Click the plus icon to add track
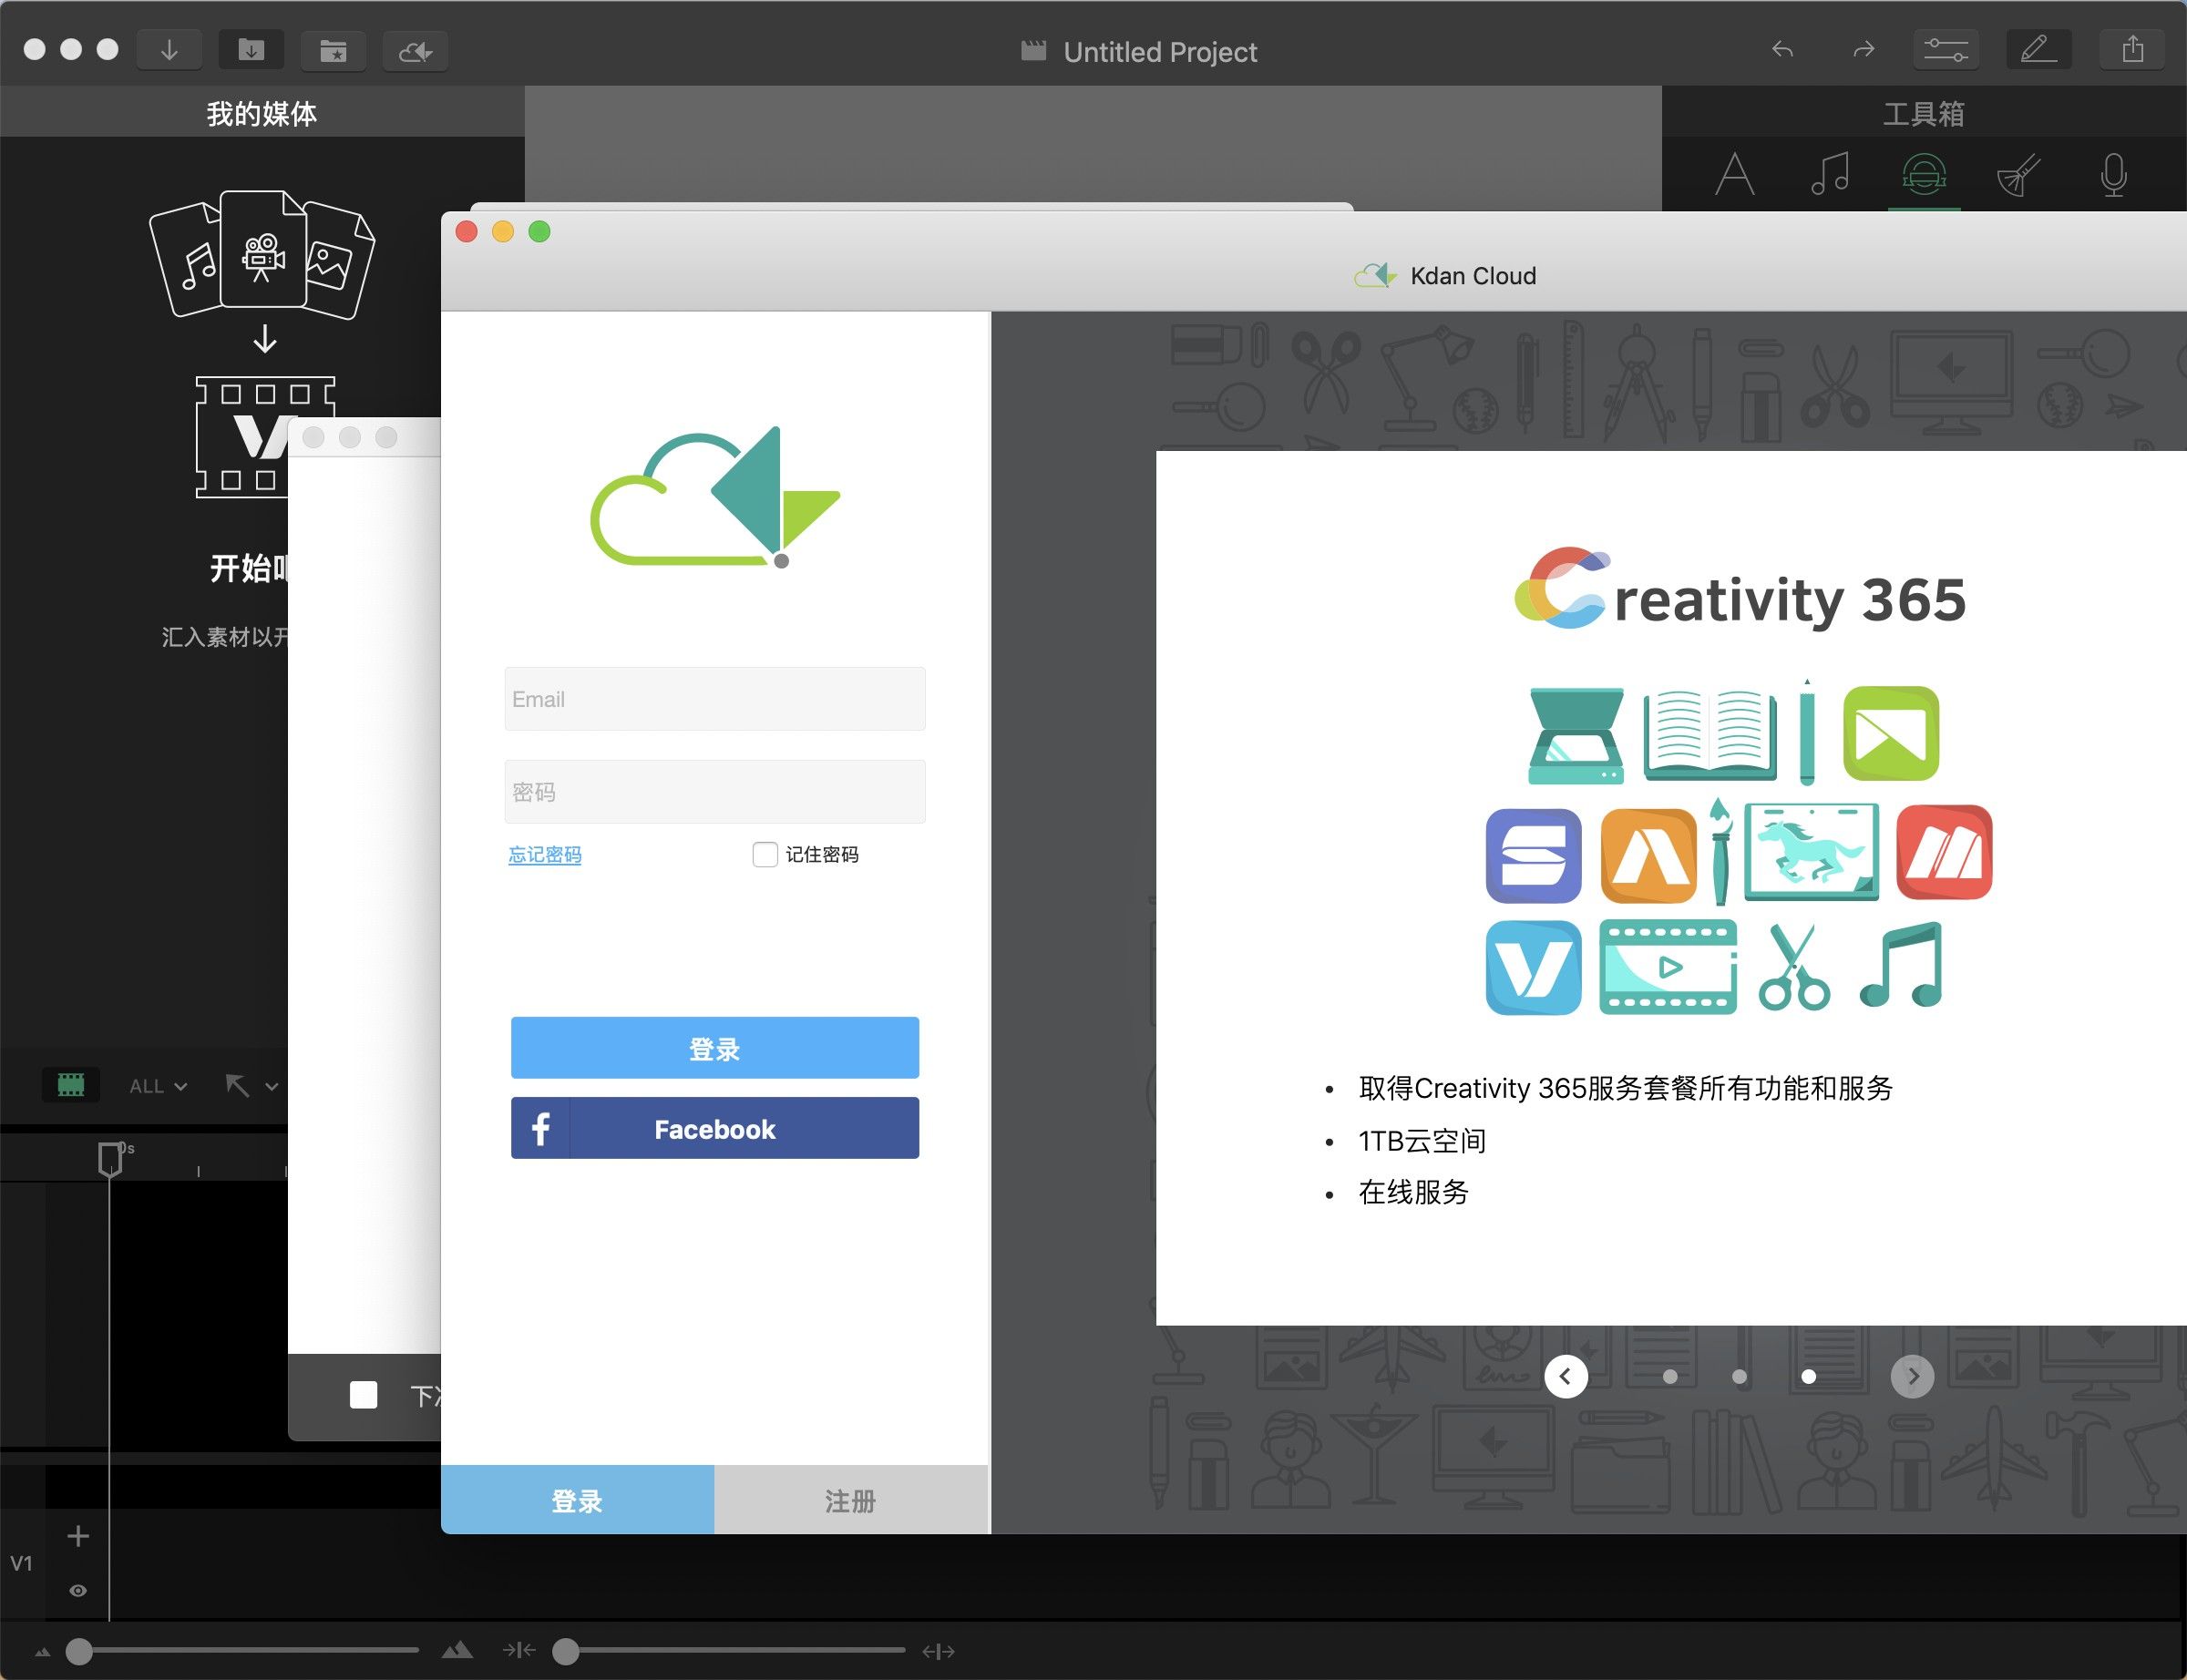Image resolution: width=2187 pixels, height=1680 pixels. pos(78,1536)
